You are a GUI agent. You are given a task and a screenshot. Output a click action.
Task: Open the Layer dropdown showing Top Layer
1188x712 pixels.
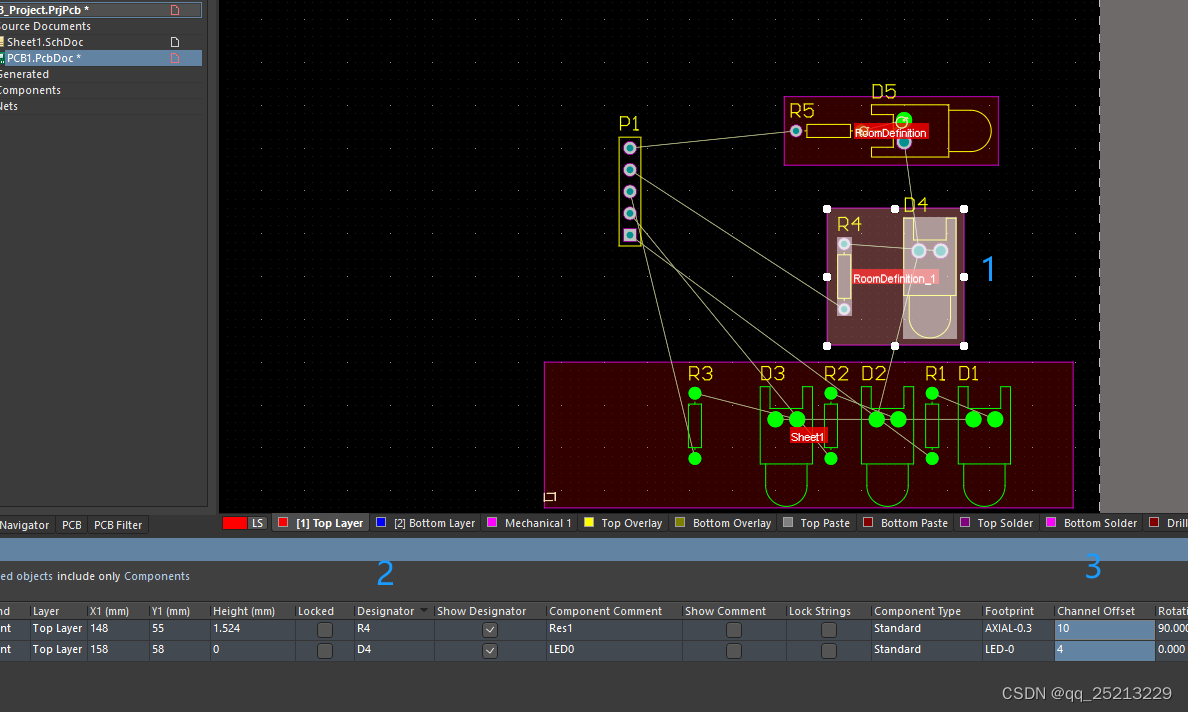pyautogui.click(x=57, y=629)
